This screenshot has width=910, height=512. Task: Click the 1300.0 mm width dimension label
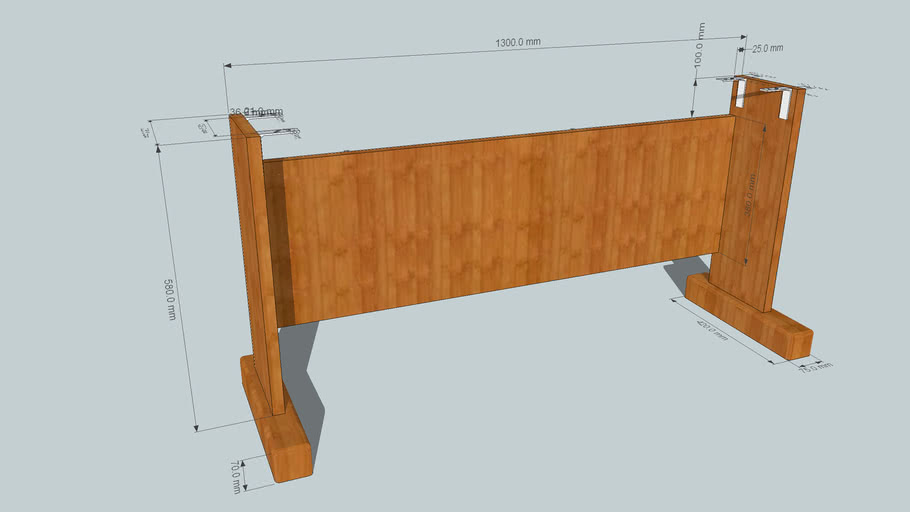[518, 42]
